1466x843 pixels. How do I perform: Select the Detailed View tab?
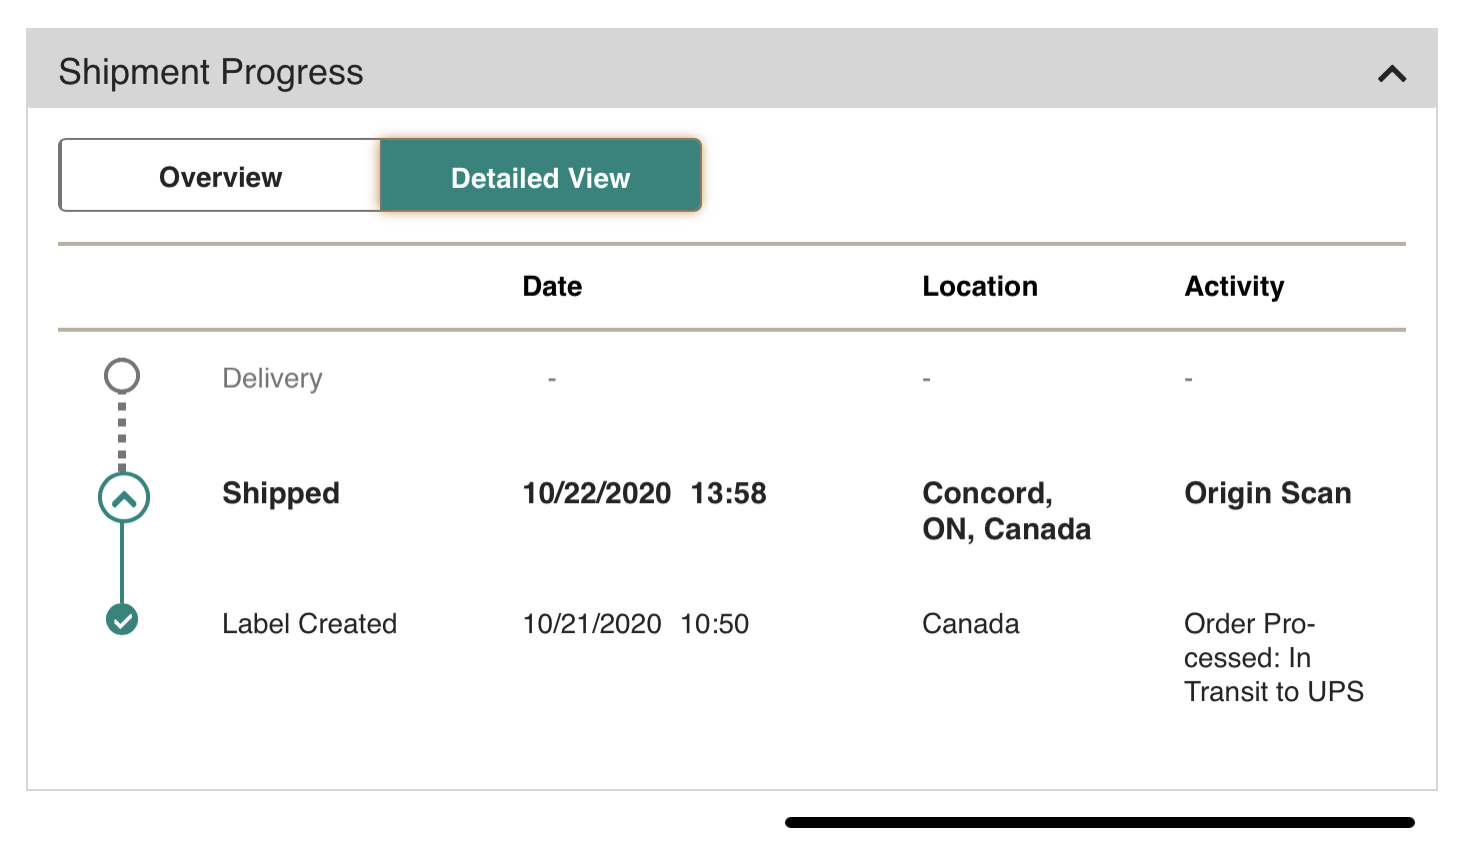coord(540,177)
